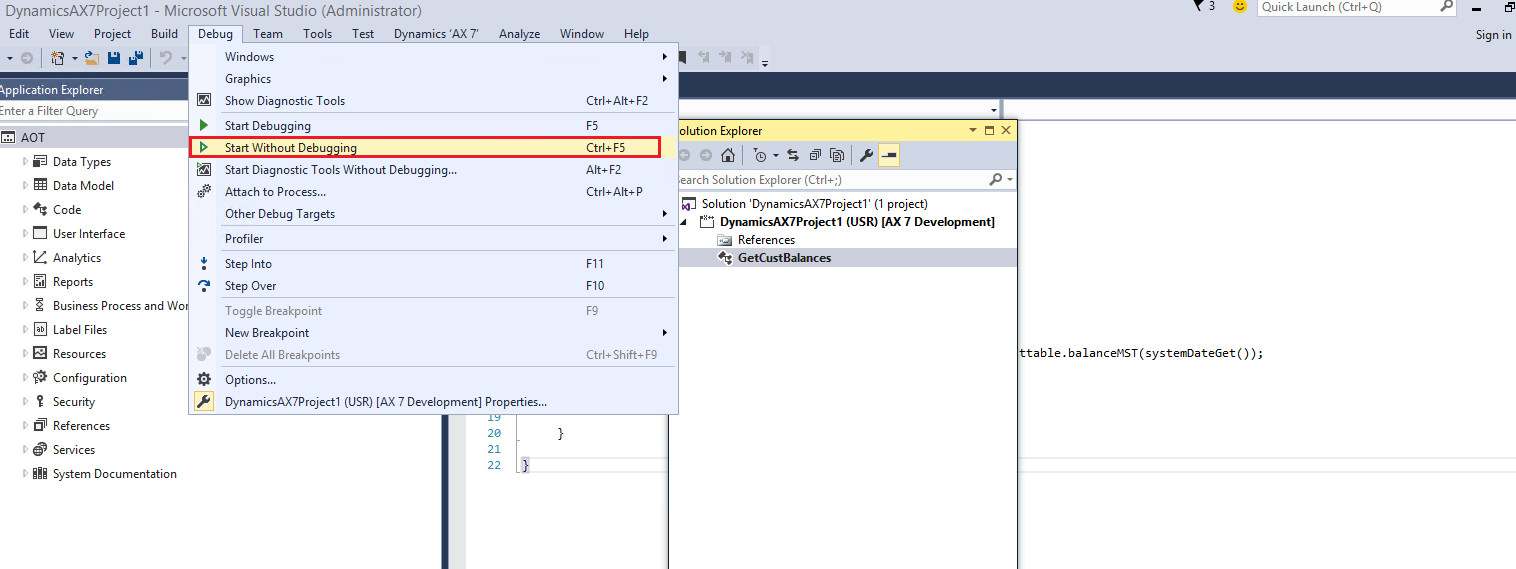This screenshot has height=569, width=1516.
Task: Click the Sign in link
Action: (1493, 35)
